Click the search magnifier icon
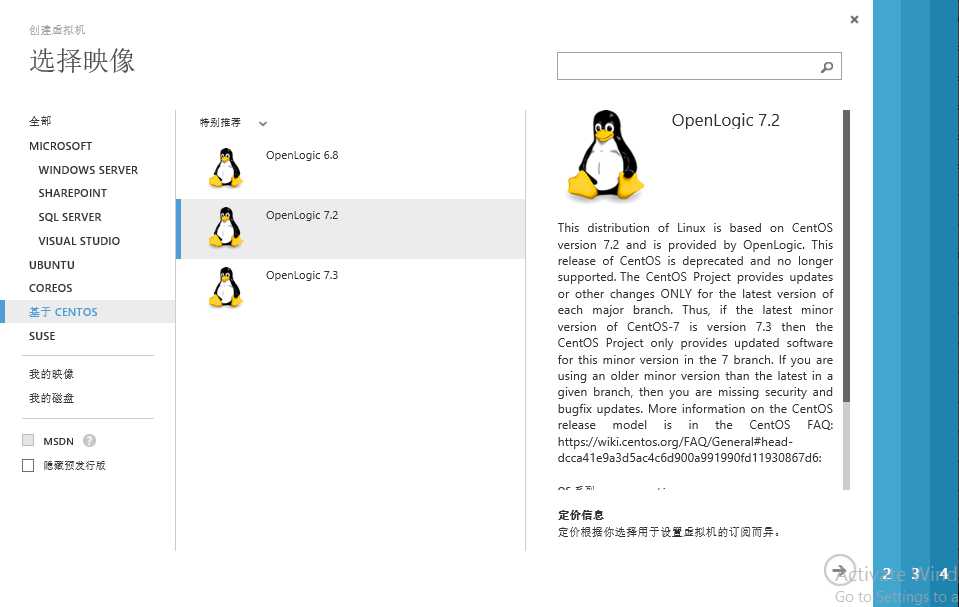 pos(827,67)
